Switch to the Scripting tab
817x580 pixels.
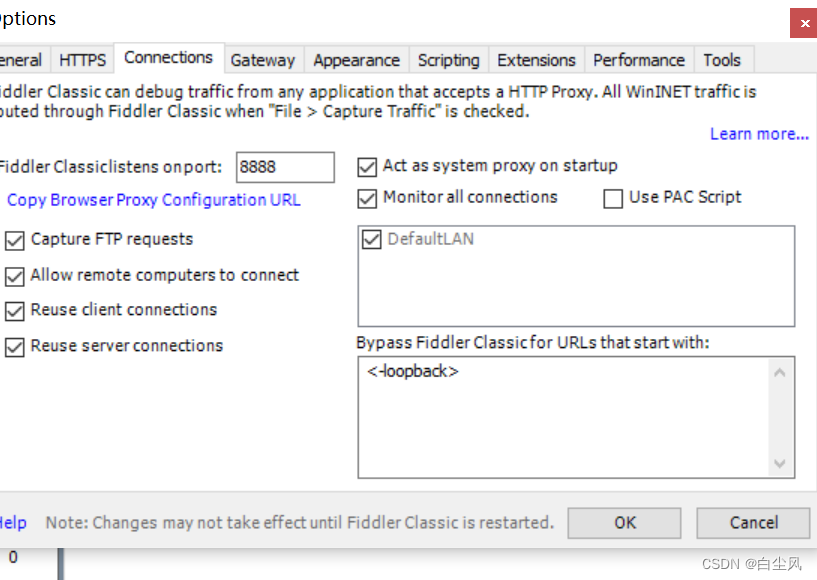point(448,60)
